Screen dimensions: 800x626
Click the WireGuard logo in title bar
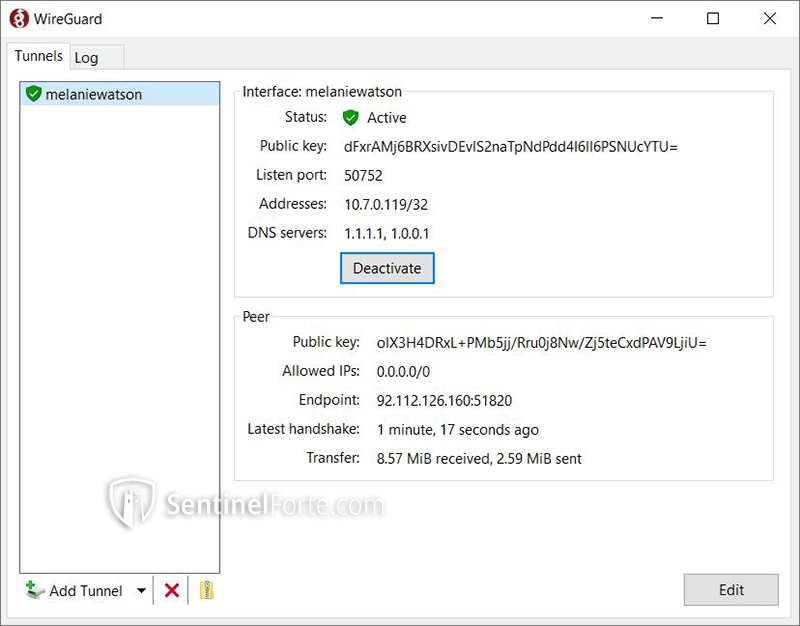[19, 19]
